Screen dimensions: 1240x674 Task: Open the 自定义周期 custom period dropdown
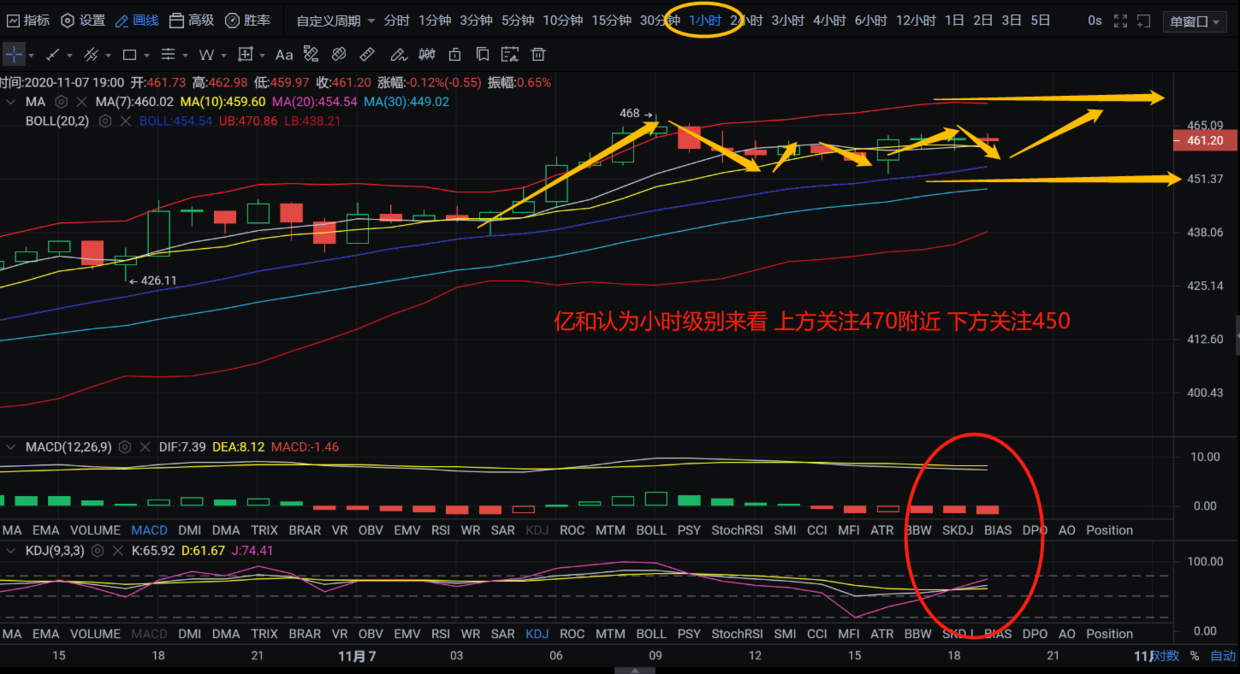coord(336,21)
